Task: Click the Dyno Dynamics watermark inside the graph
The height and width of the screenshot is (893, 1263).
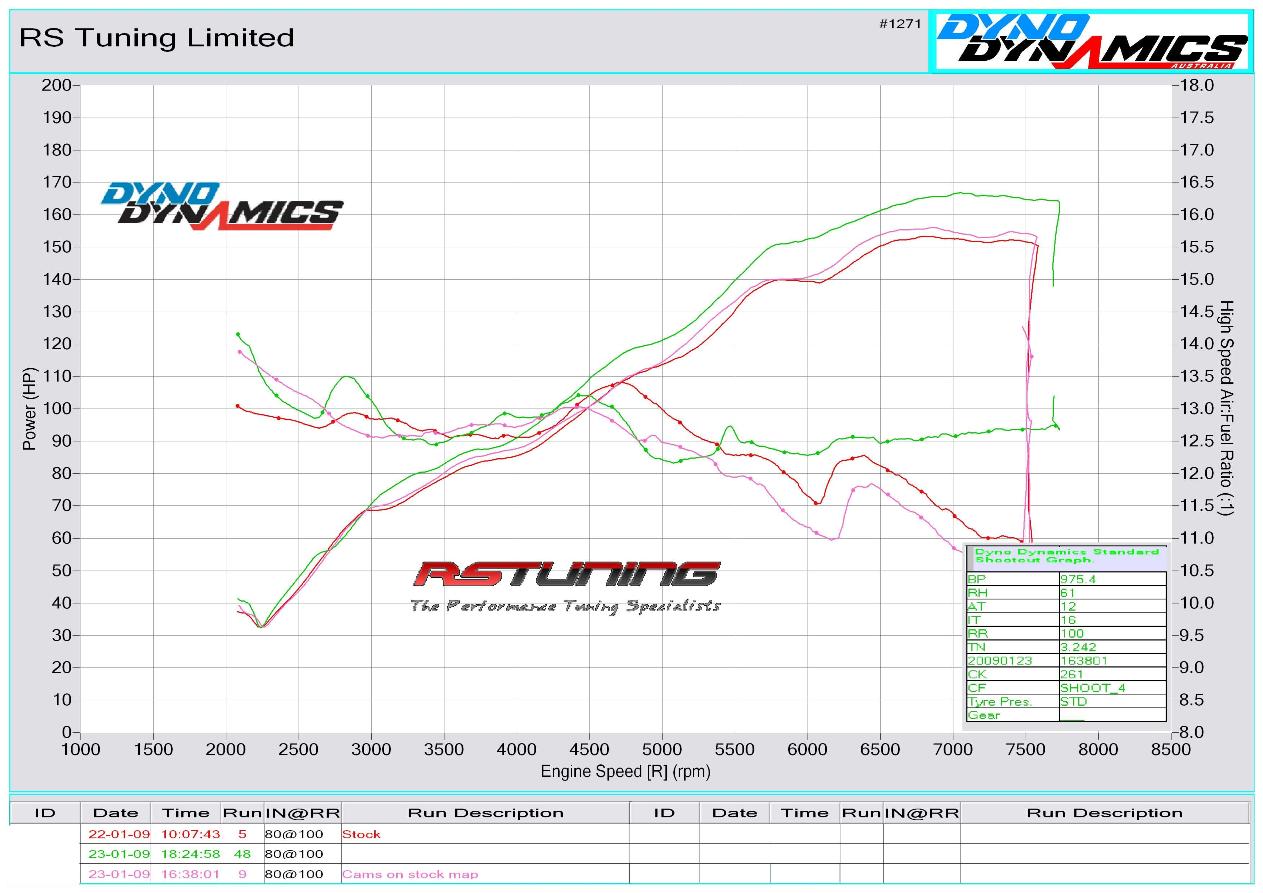Action: (x=221, y=205)
